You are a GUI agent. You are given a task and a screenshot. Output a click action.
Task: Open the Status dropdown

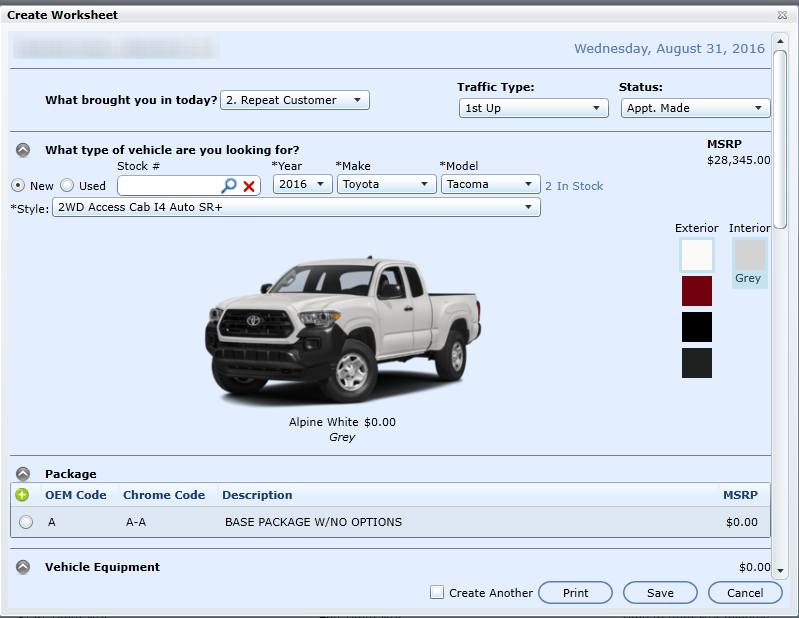(695, 108)
